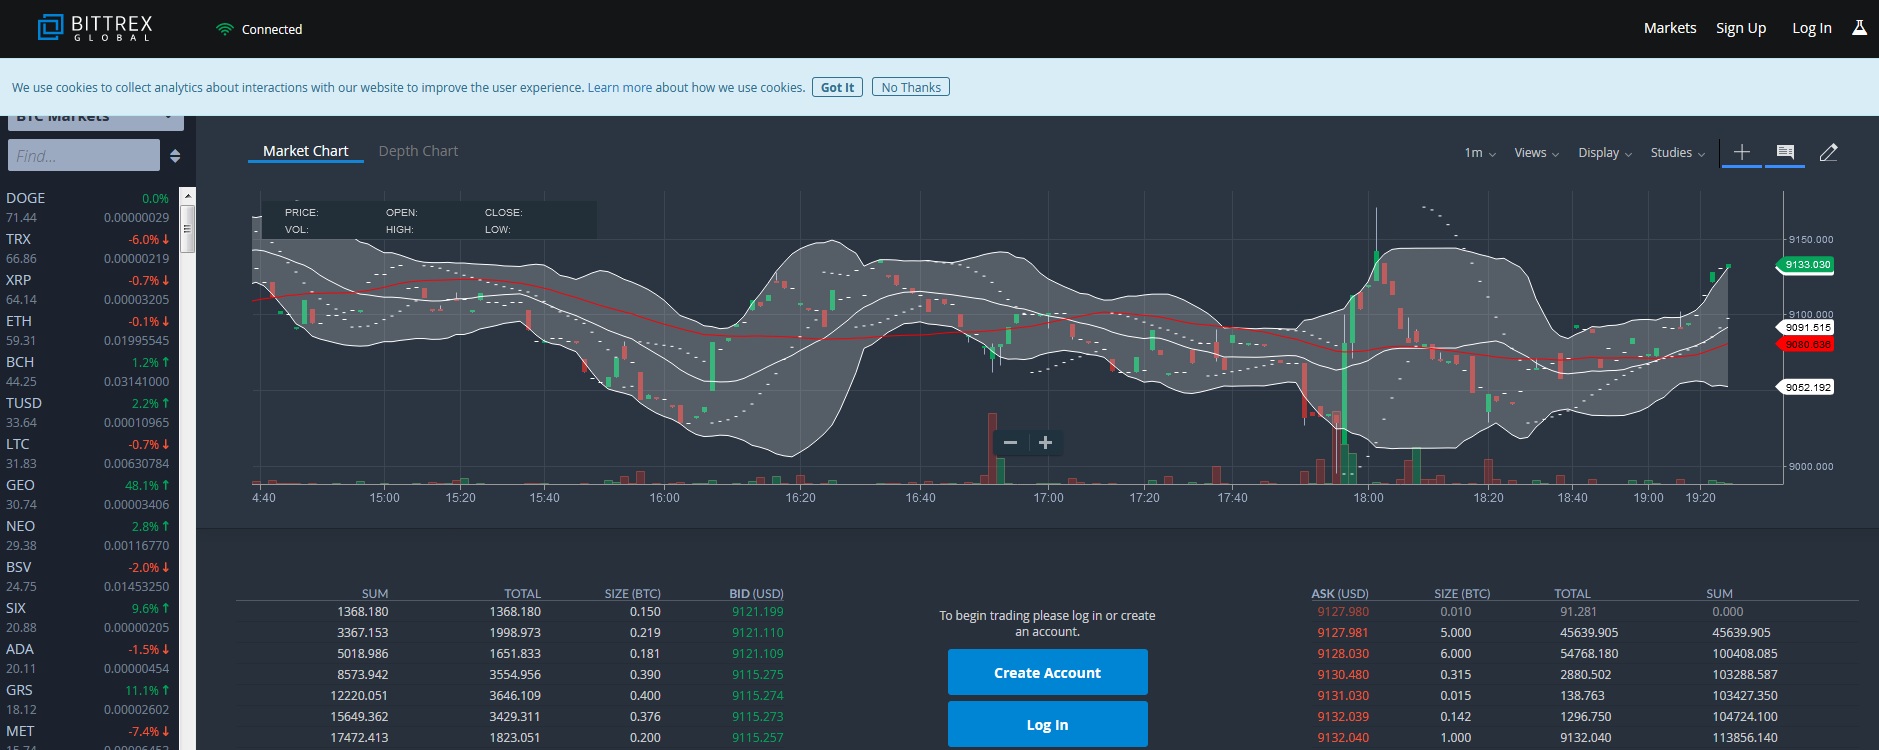Switch to the Market Chart tab
1879x750 pixels.
[x=306, y=151]
